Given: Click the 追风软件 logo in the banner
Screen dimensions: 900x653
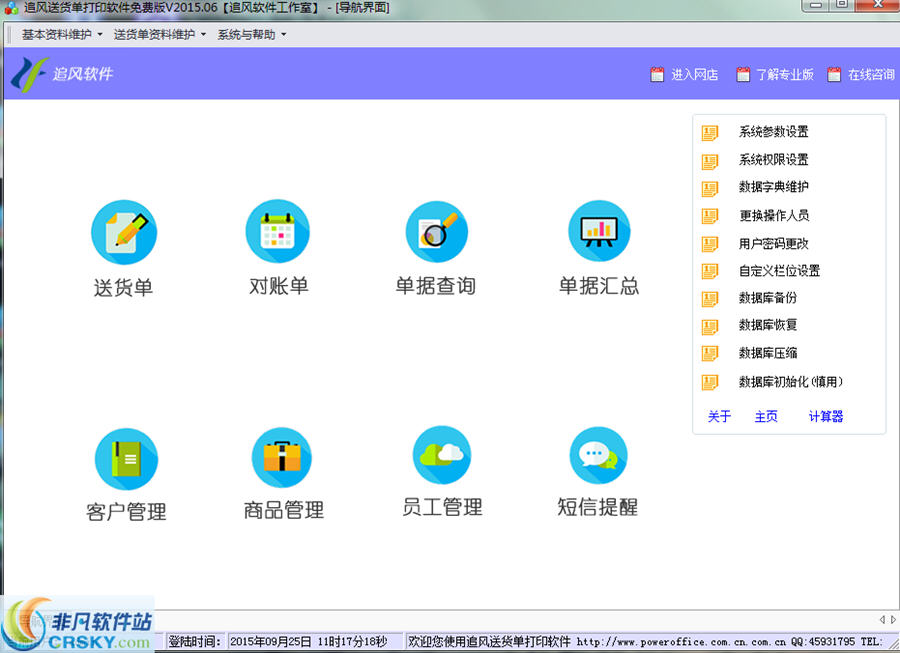Looking at the screenshot, I should [x=62, y=75].
